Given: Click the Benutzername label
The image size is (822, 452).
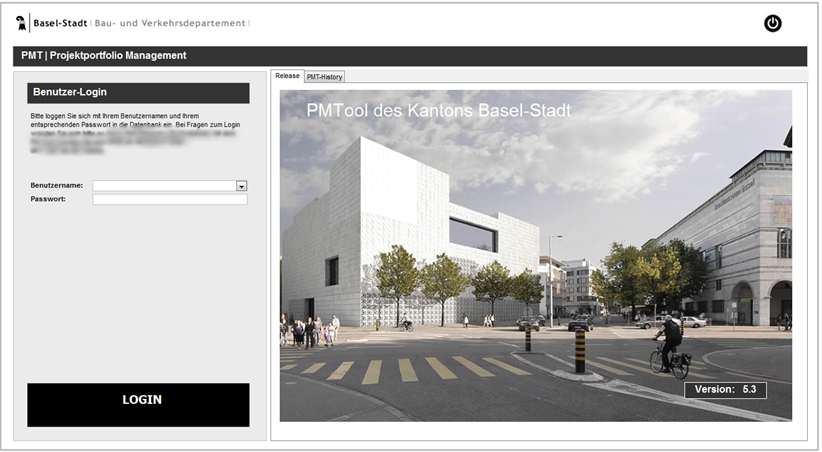Looking at the screenshot, I should [57, 186].
